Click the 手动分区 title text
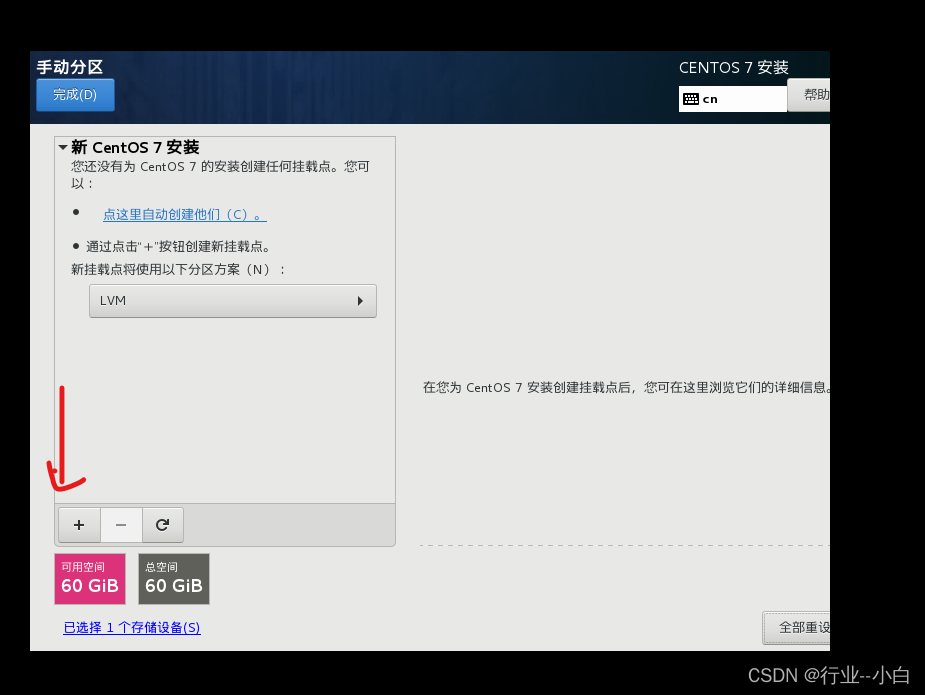925x695 pixels. pos(70,67)
